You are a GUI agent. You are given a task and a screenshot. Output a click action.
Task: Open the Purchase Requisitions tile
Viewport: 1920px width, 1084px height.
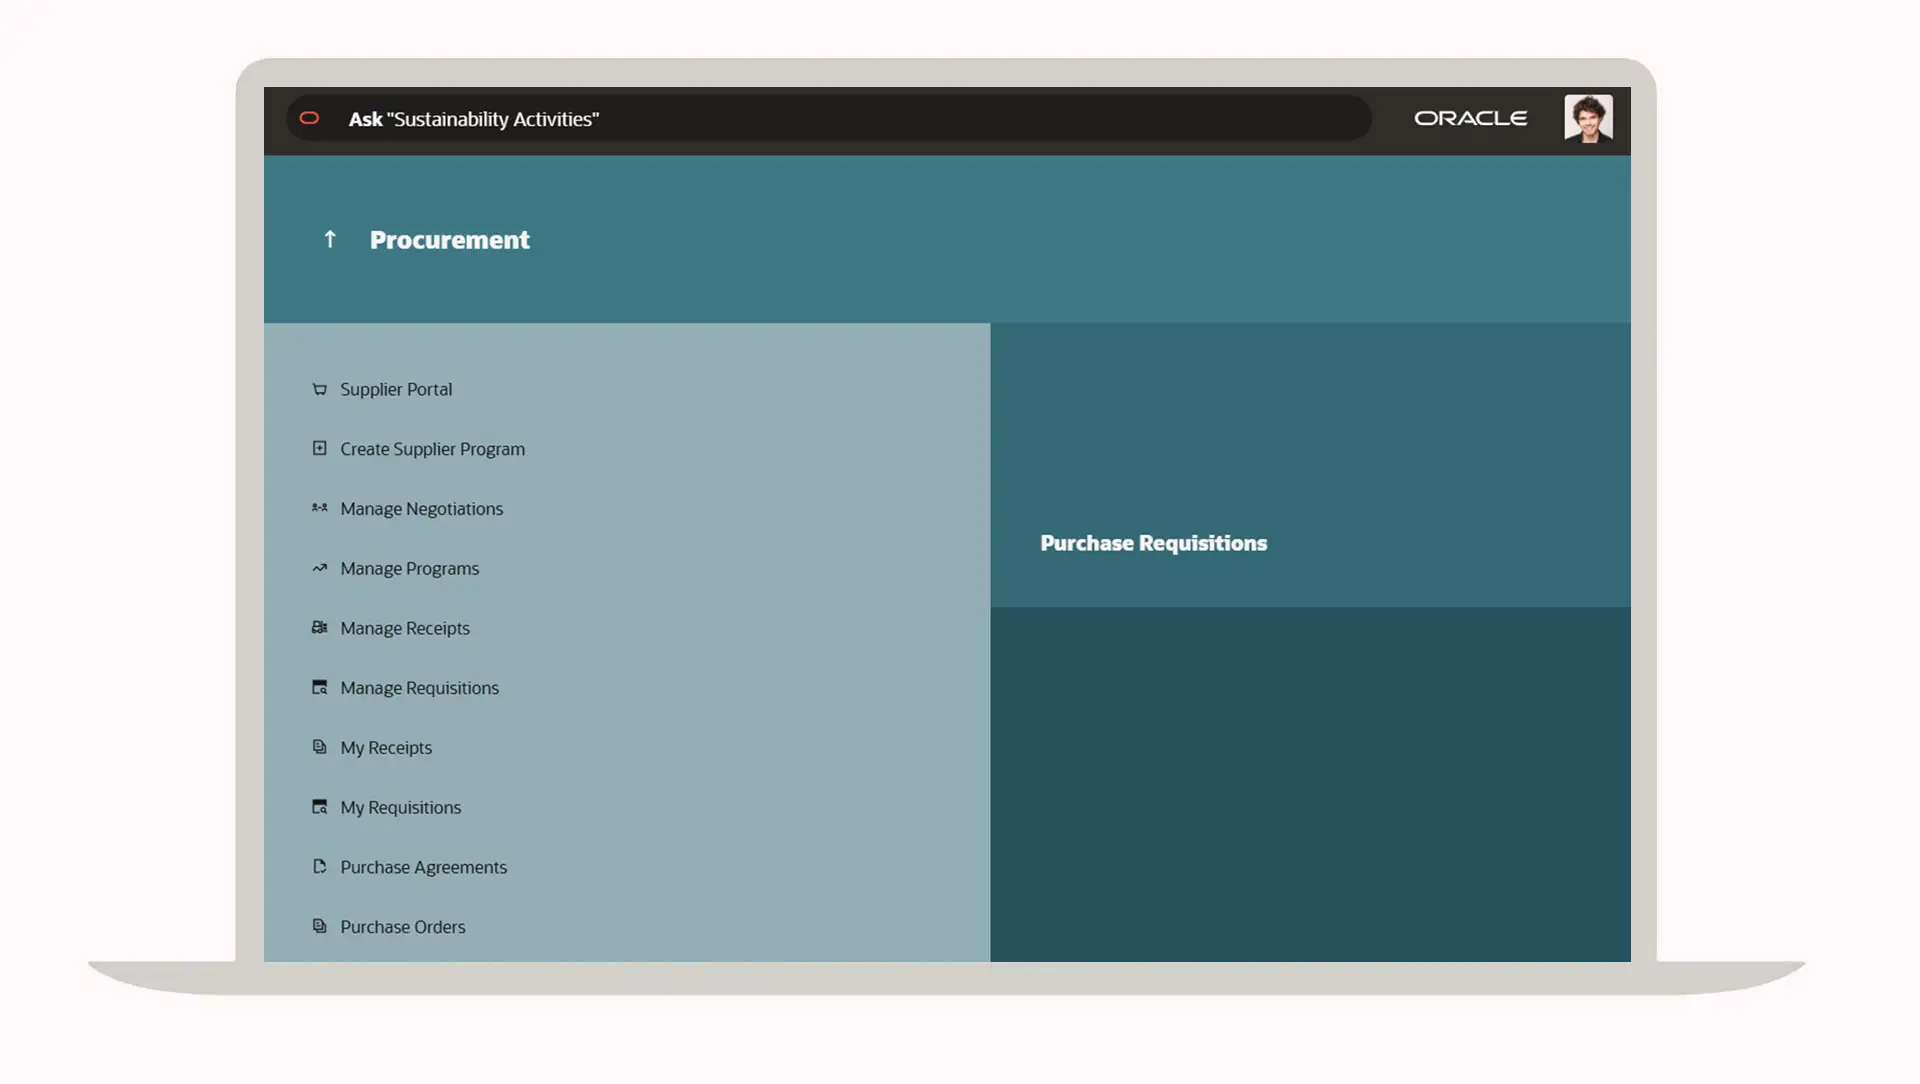tap(1153, 543)
